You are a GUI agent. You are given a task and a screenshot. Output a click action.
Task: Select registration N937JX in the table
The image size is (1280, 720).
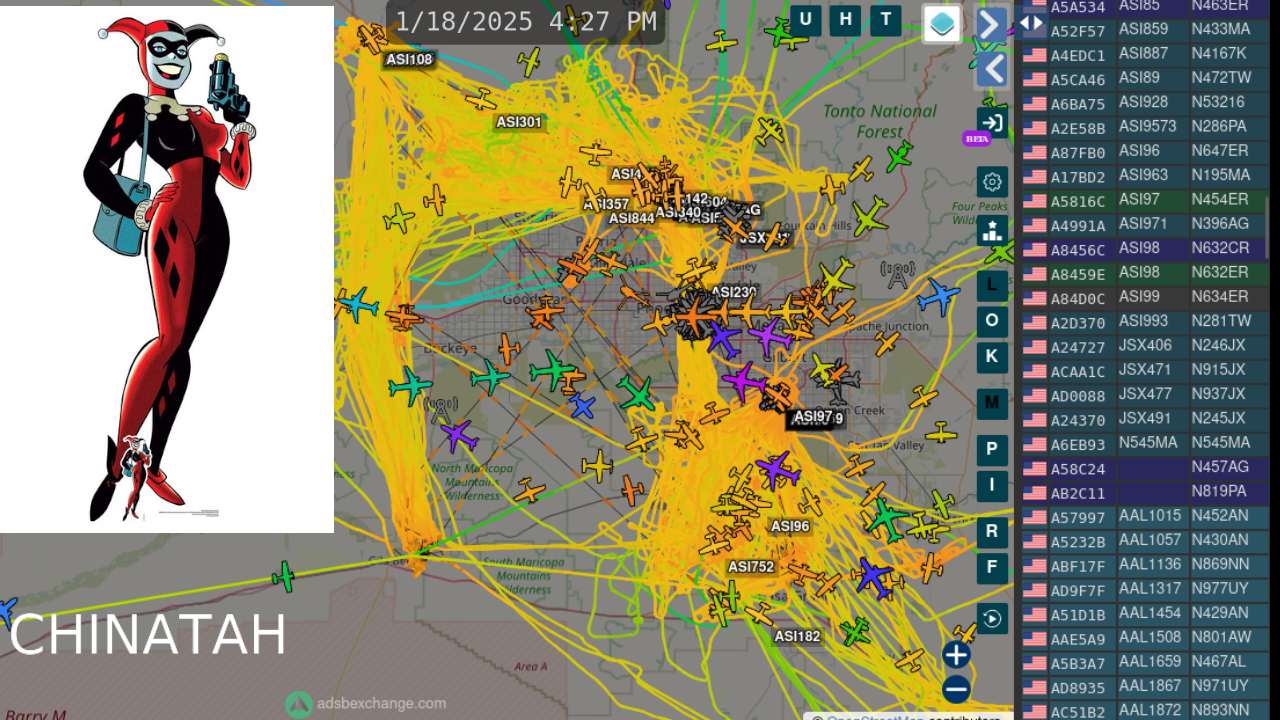click(1219, 394)
